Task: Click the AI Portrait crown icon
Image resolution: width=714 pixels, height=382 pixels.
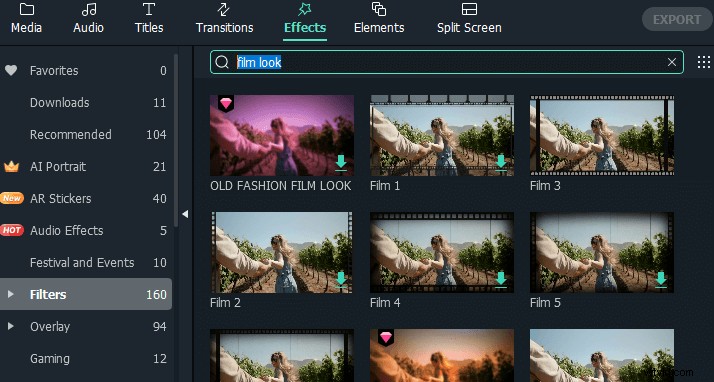Action: coord(11,167)
